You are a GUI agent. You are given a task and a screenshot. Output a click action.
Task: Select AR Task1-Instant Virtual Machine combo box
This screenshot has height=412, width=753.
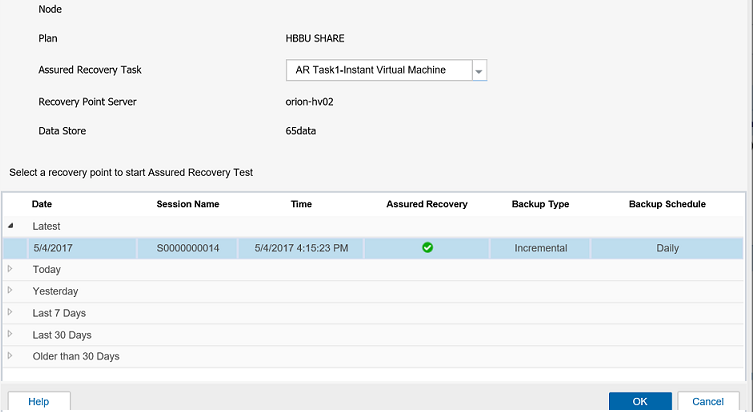(386, 70)
